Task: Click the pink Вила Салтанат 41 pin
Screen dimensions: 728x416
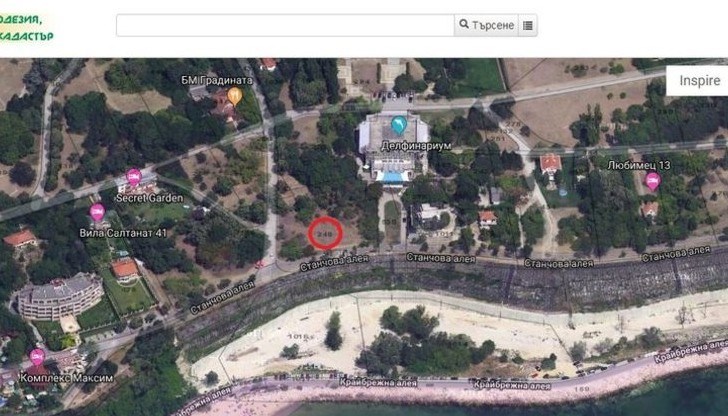Action: pyautogui.click(x=98, y=213)
